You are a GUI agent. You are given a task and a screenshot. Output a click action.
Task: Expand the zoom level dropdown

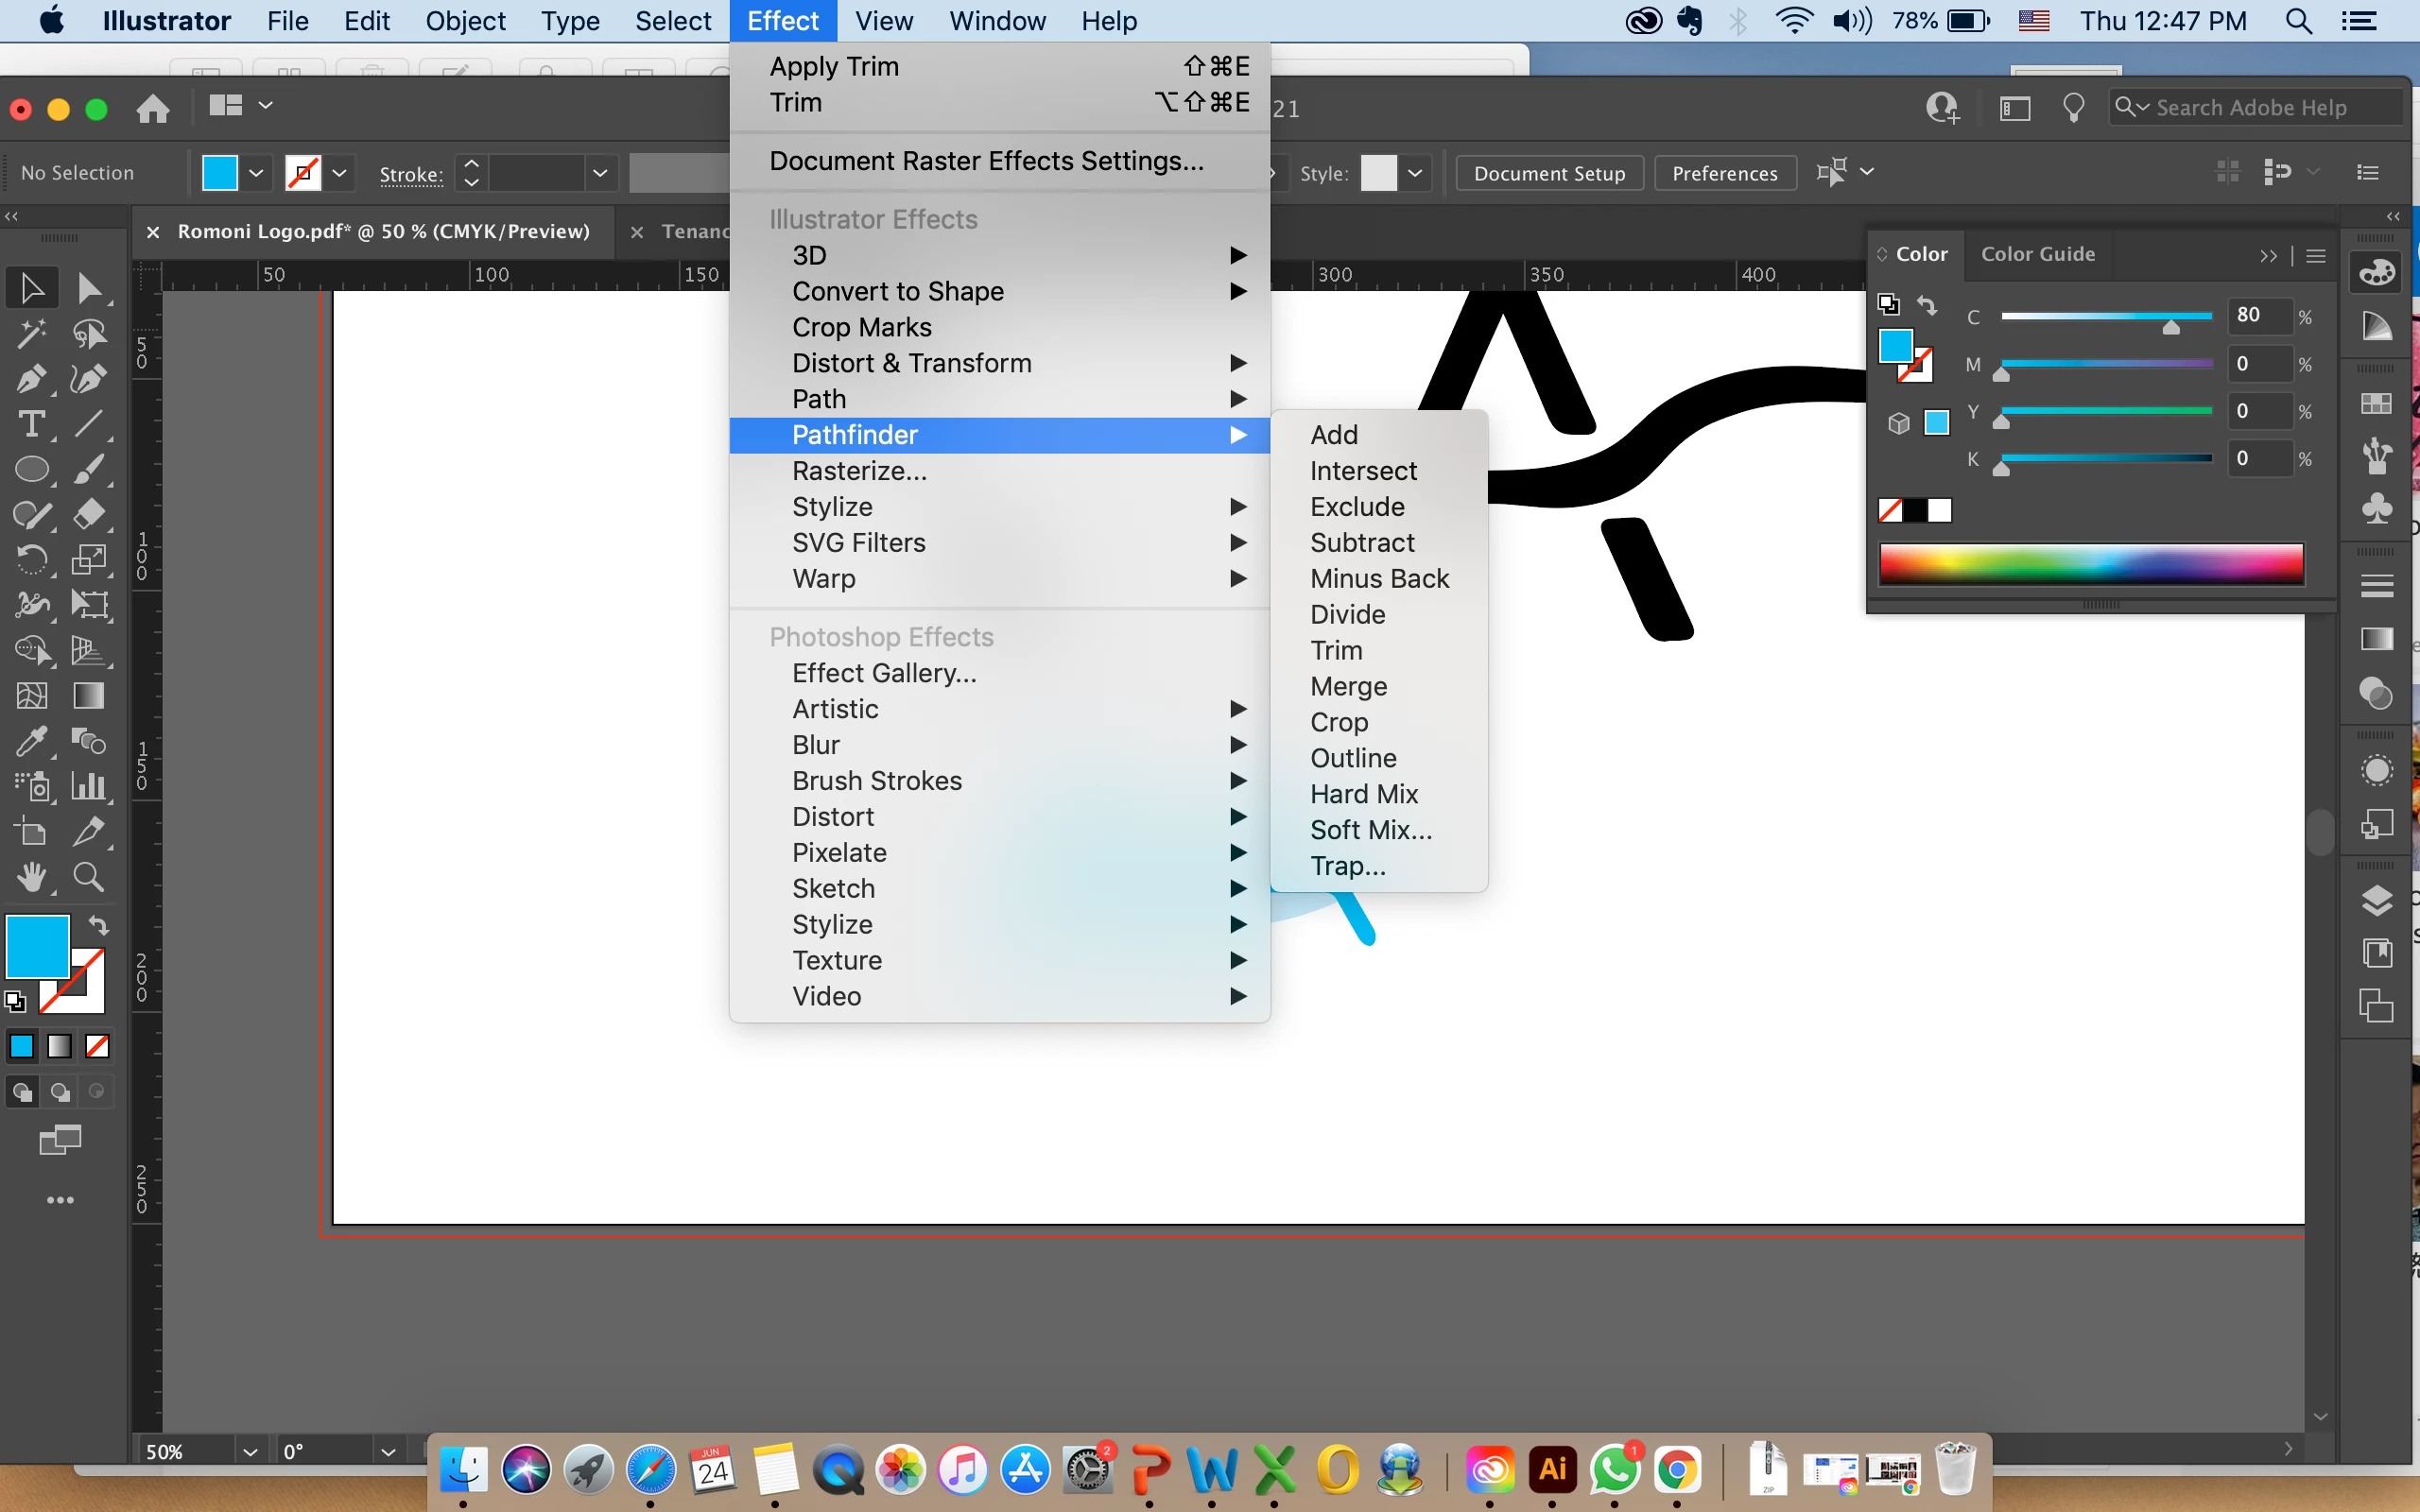[250, 1452]
